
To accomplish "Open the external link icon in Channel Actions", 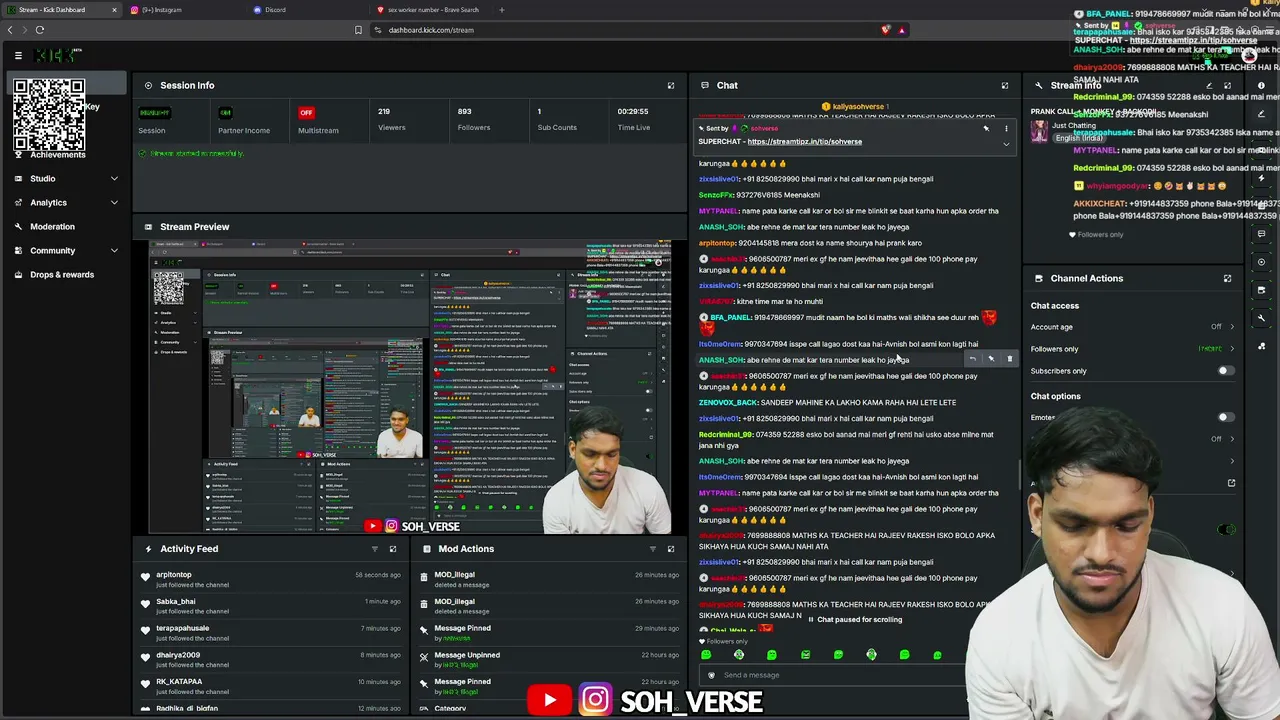I will pyautogui.click(x=1231, y=483).
